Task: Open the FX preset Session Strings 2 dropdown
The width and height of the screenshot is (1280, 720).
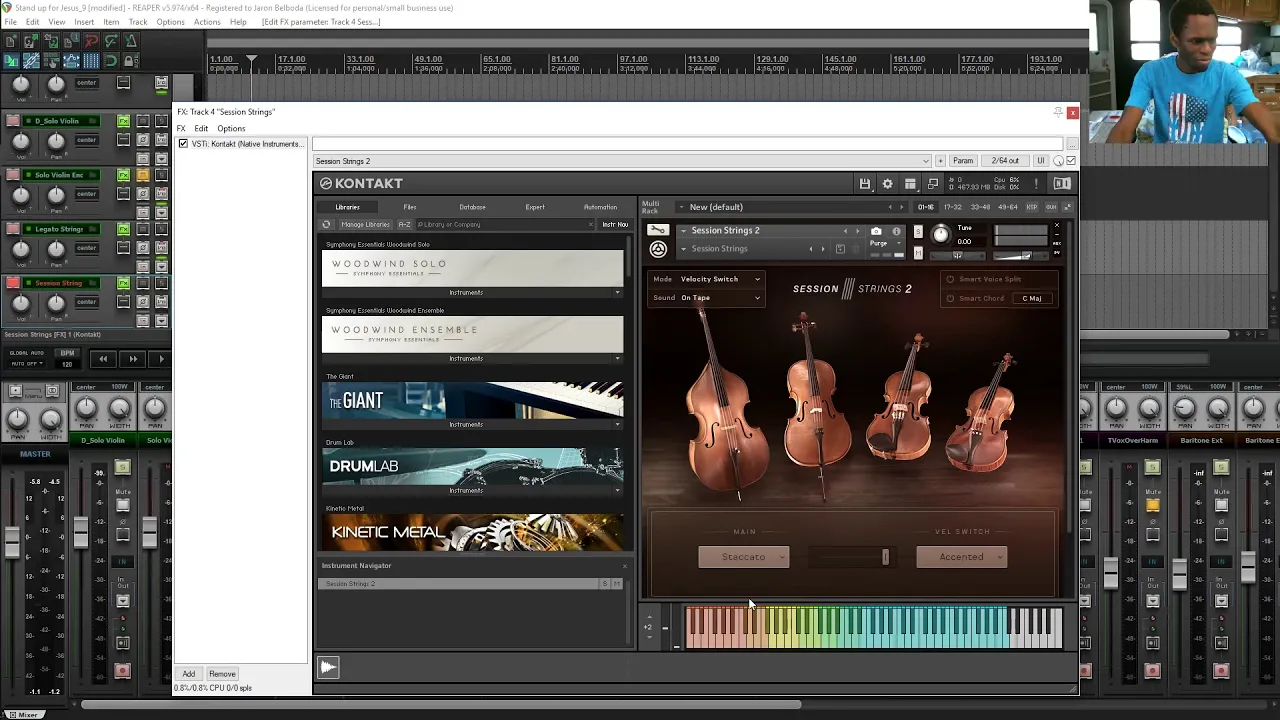Action: [622, 161]
